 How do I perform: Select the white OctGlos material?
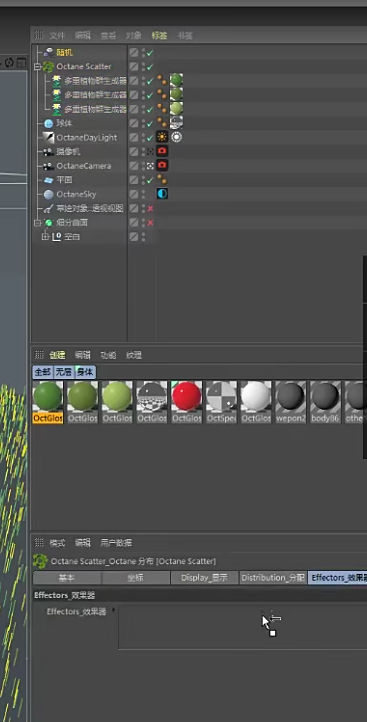pyautogui.click(x=256, y=402)
